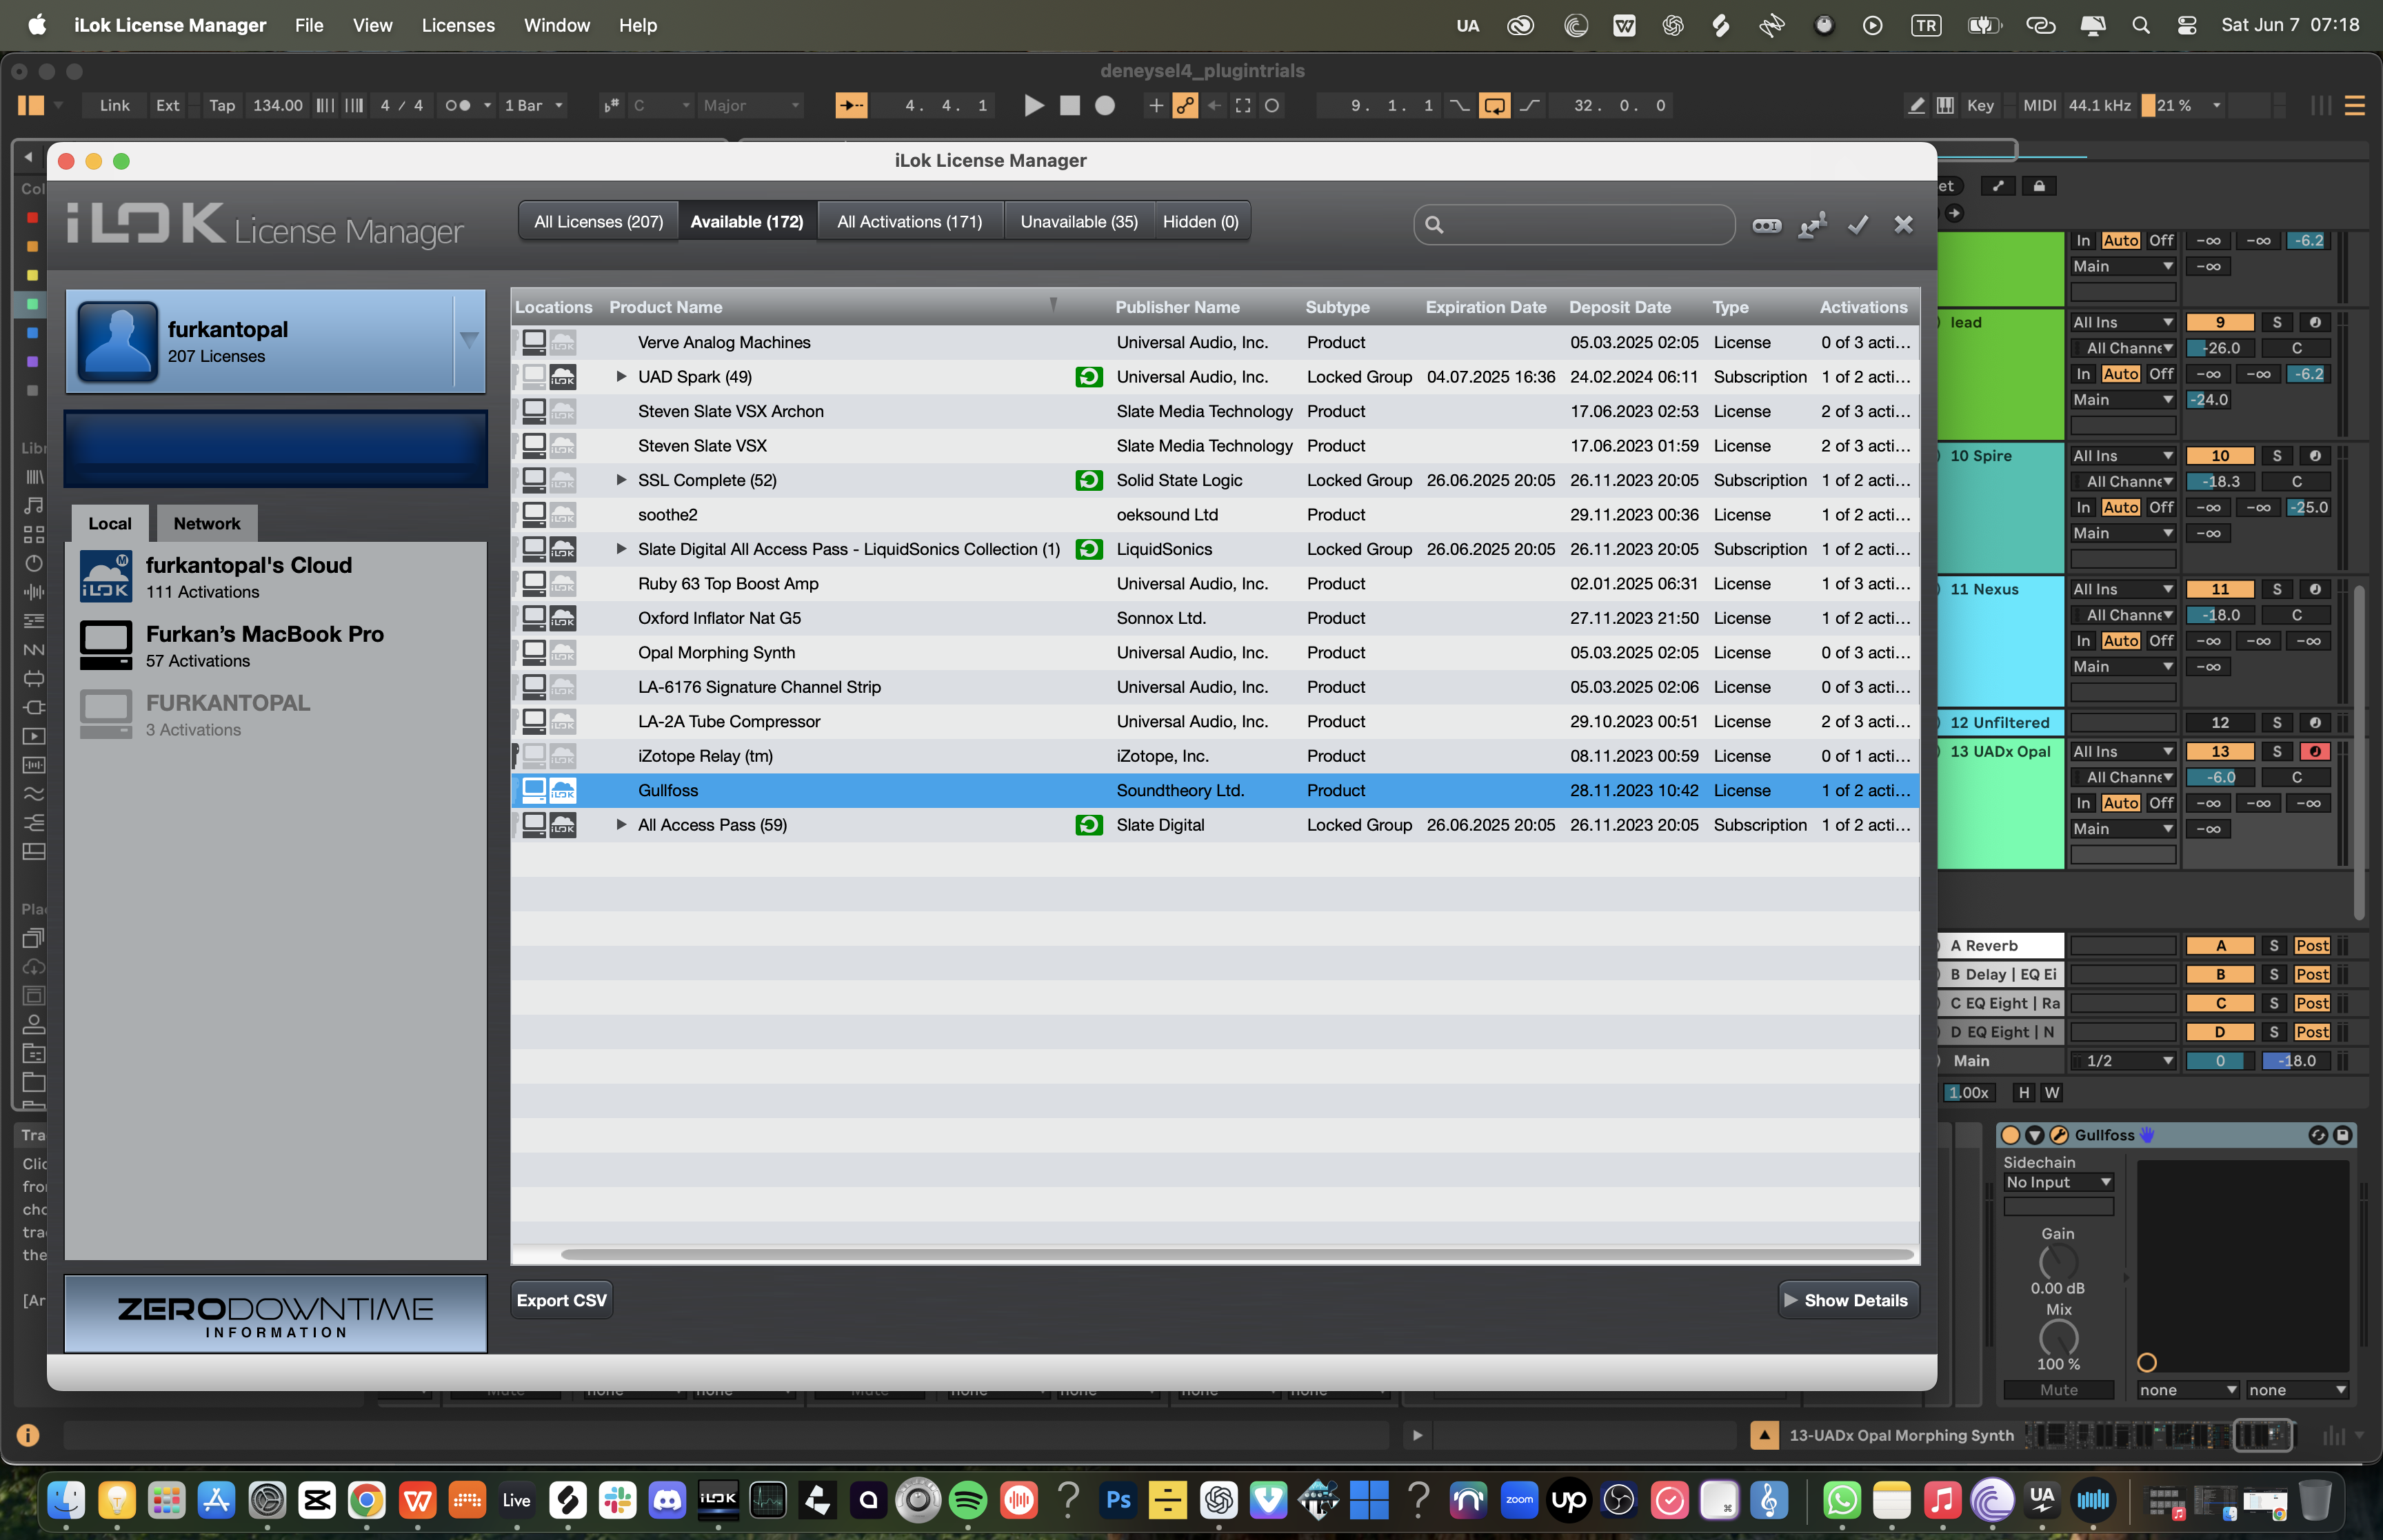Click the Tap tempo button

(x=222, y=106)
